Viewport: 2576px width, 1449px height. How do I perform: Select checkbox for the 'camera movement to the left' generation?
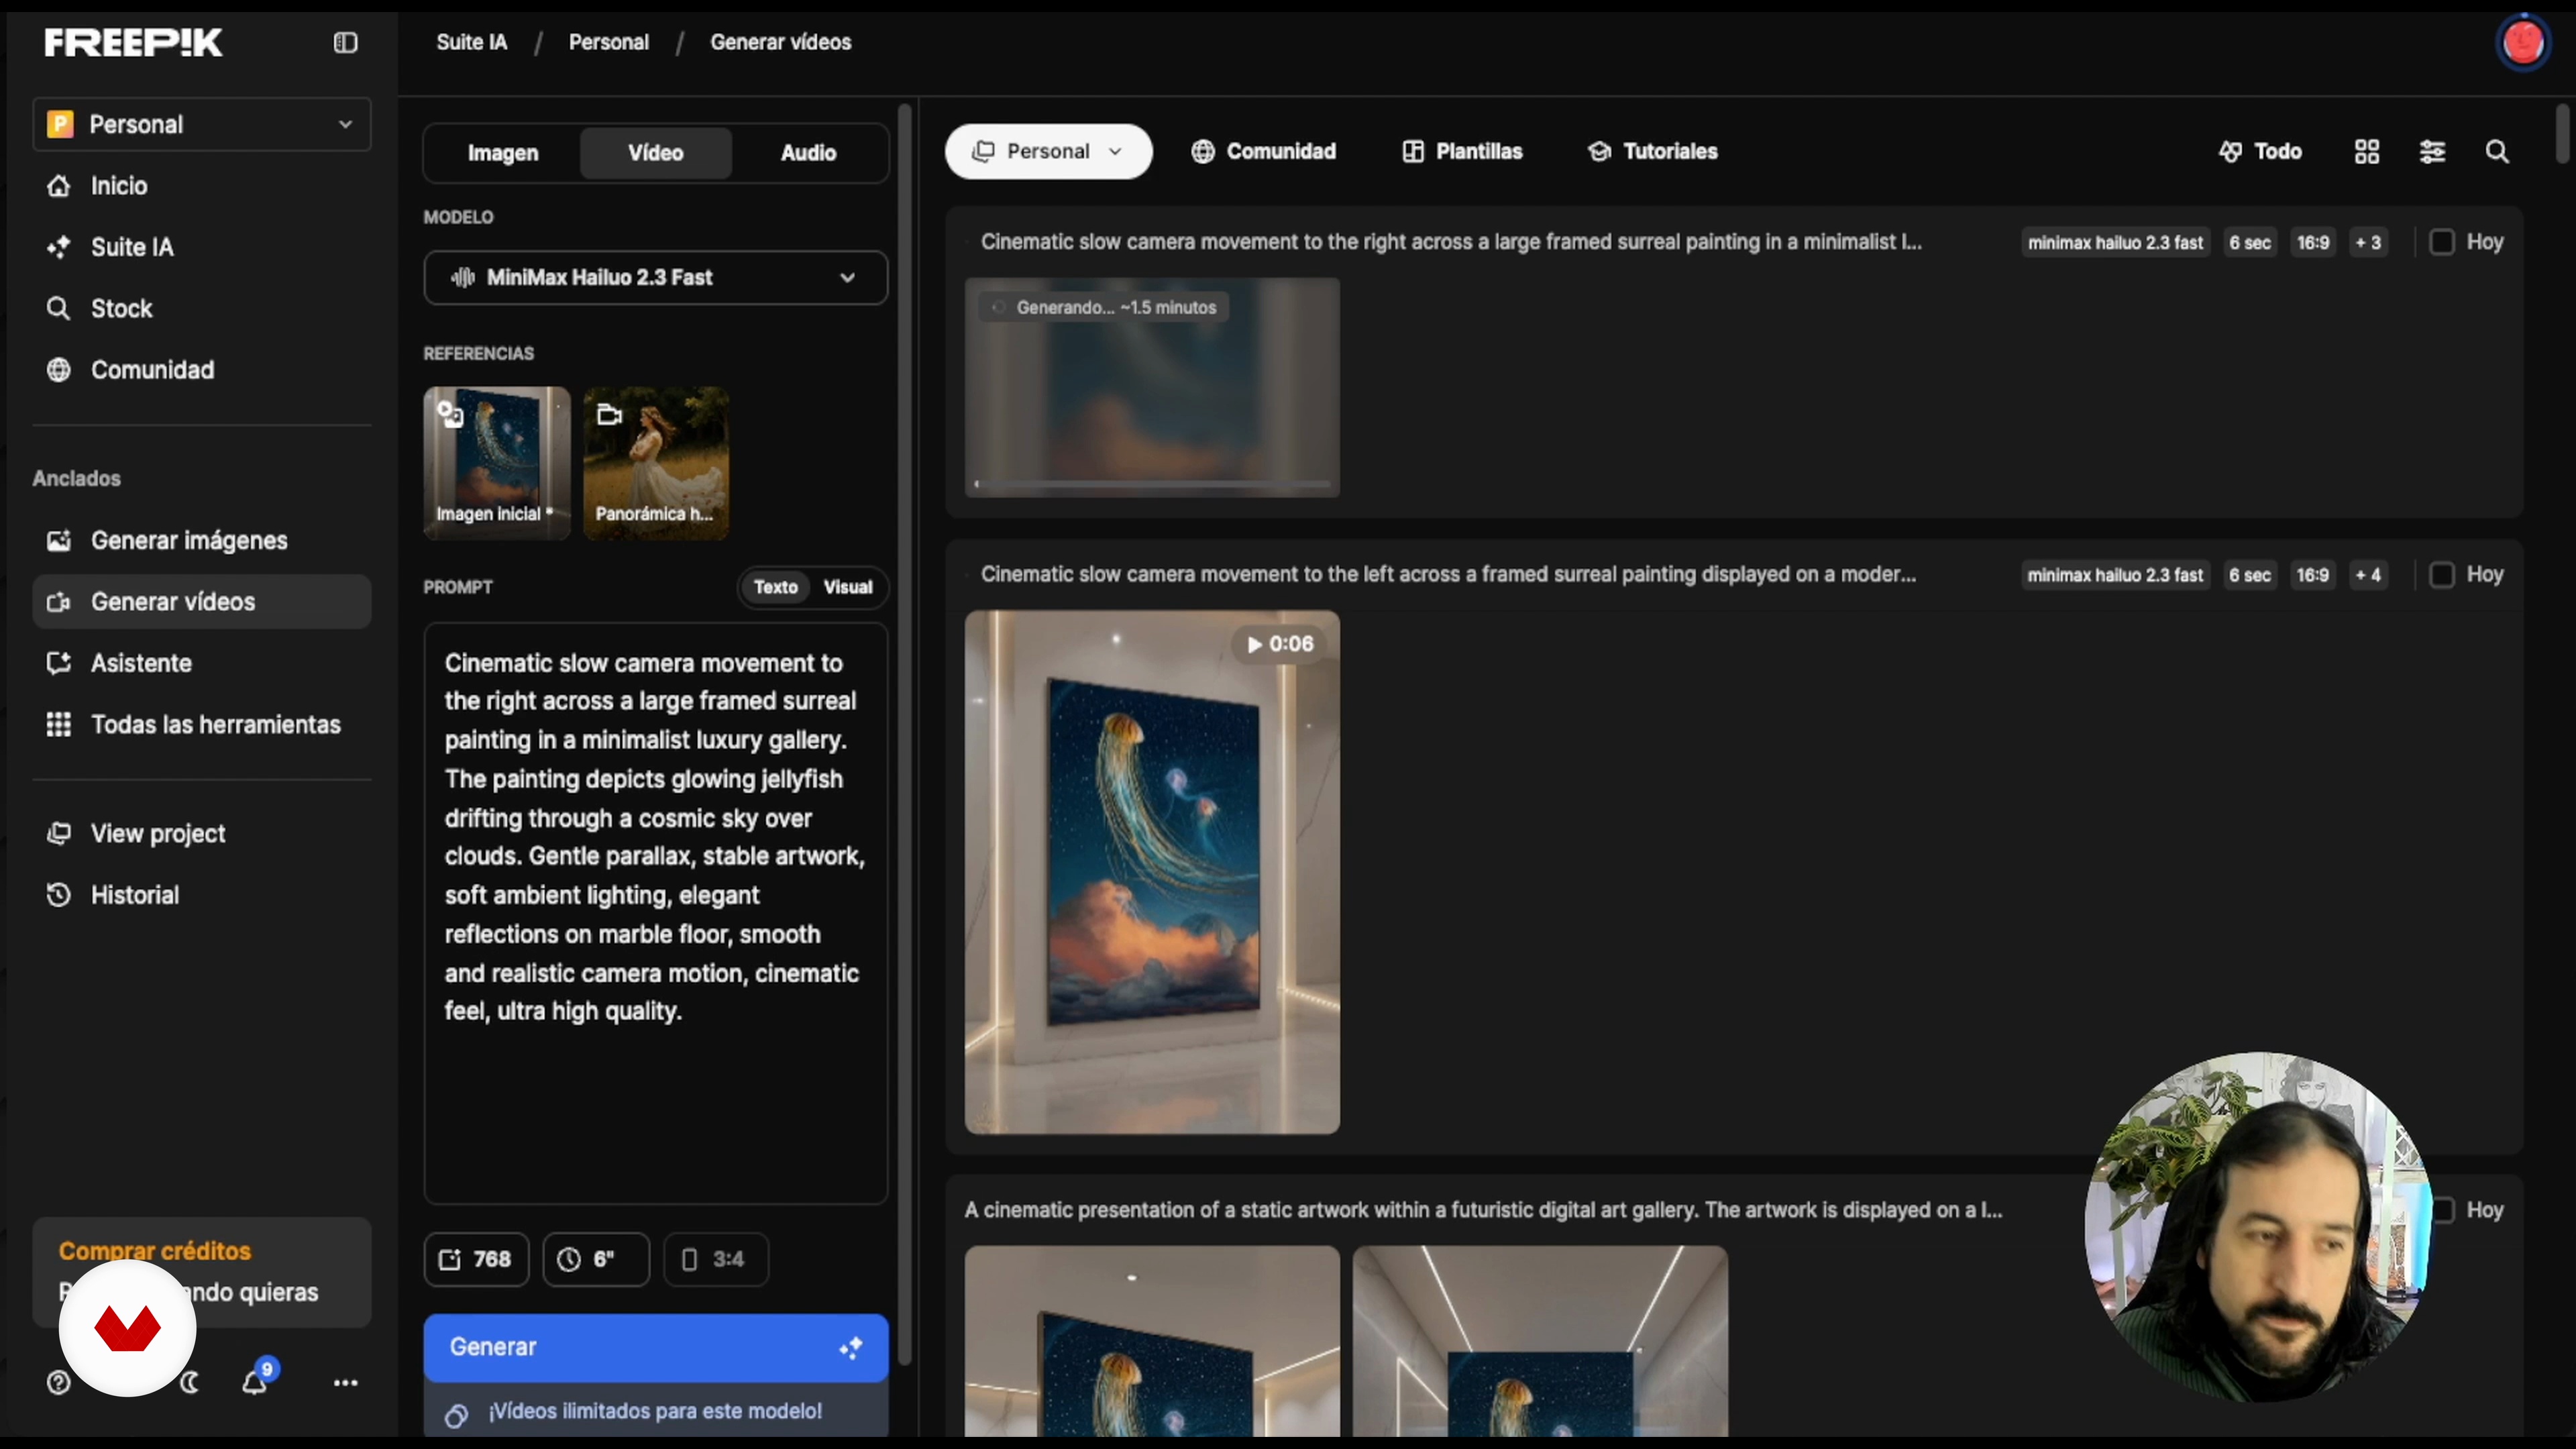tap(2441, 575)
